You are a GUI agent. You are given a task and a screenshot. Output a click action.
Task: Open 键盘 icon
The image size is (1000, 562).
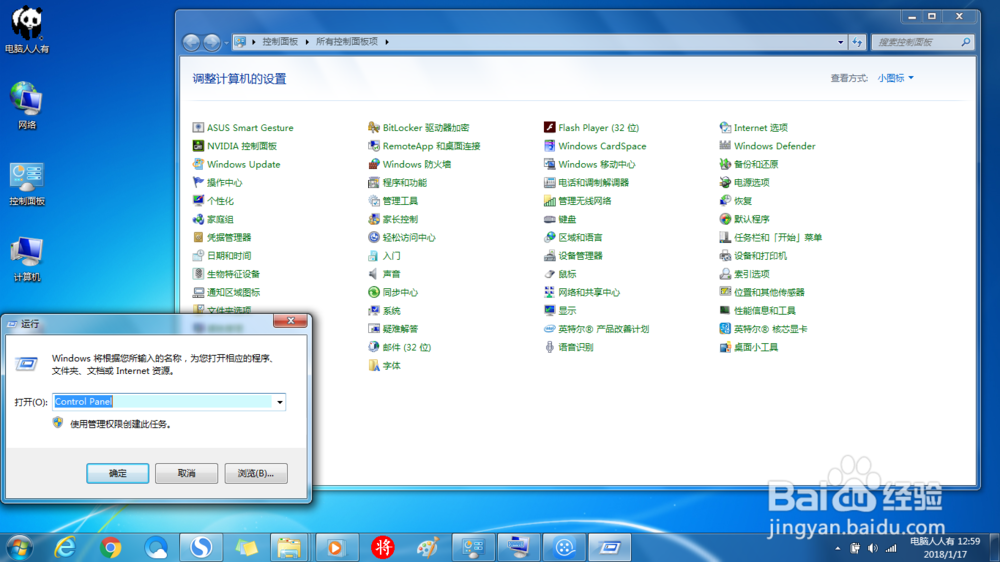(549, 219)
